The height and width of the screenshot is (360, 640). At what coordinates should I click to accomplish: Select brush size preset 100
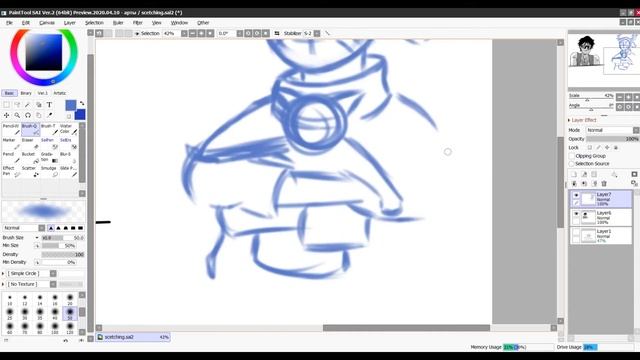[x=55, y=328]
